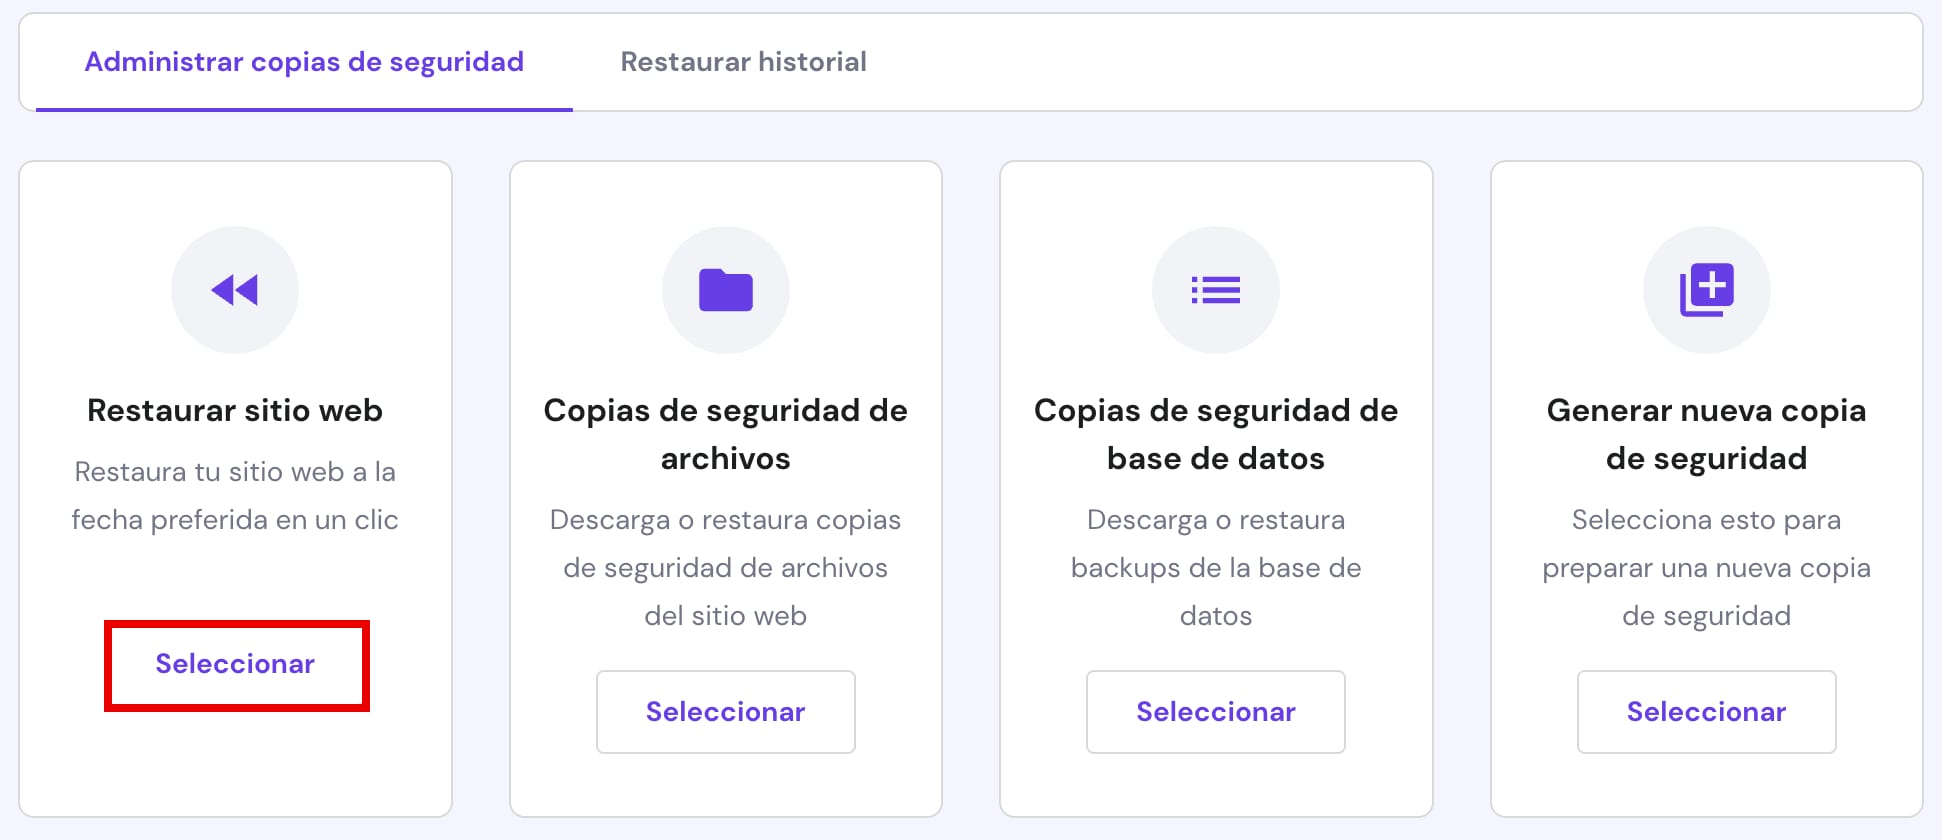
Task: Select the folder icon in Copias de seguridad de archivos
Action: pyautogui.click(x=725, y=289)
